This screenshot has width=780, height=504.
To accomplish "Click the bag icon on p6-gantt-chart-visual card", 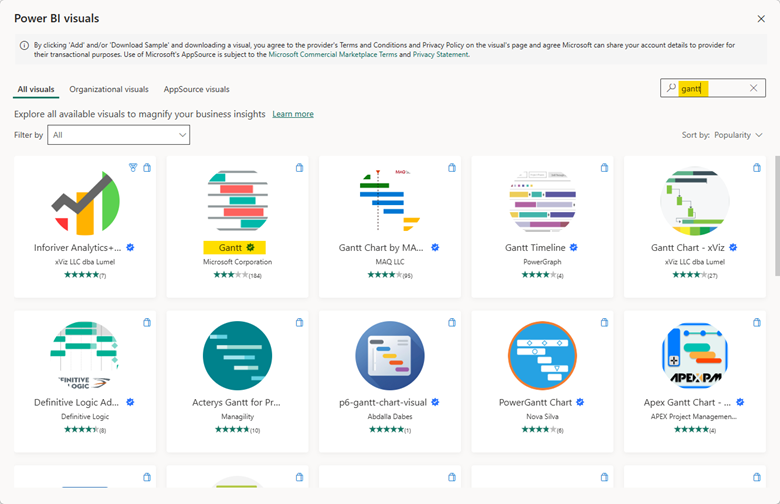I will pyautogui.click(x=452, y=322).
